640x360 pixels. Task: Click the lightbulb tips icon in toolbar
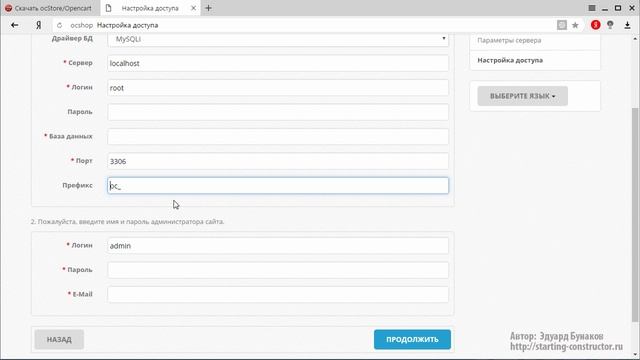coord(610,25)
